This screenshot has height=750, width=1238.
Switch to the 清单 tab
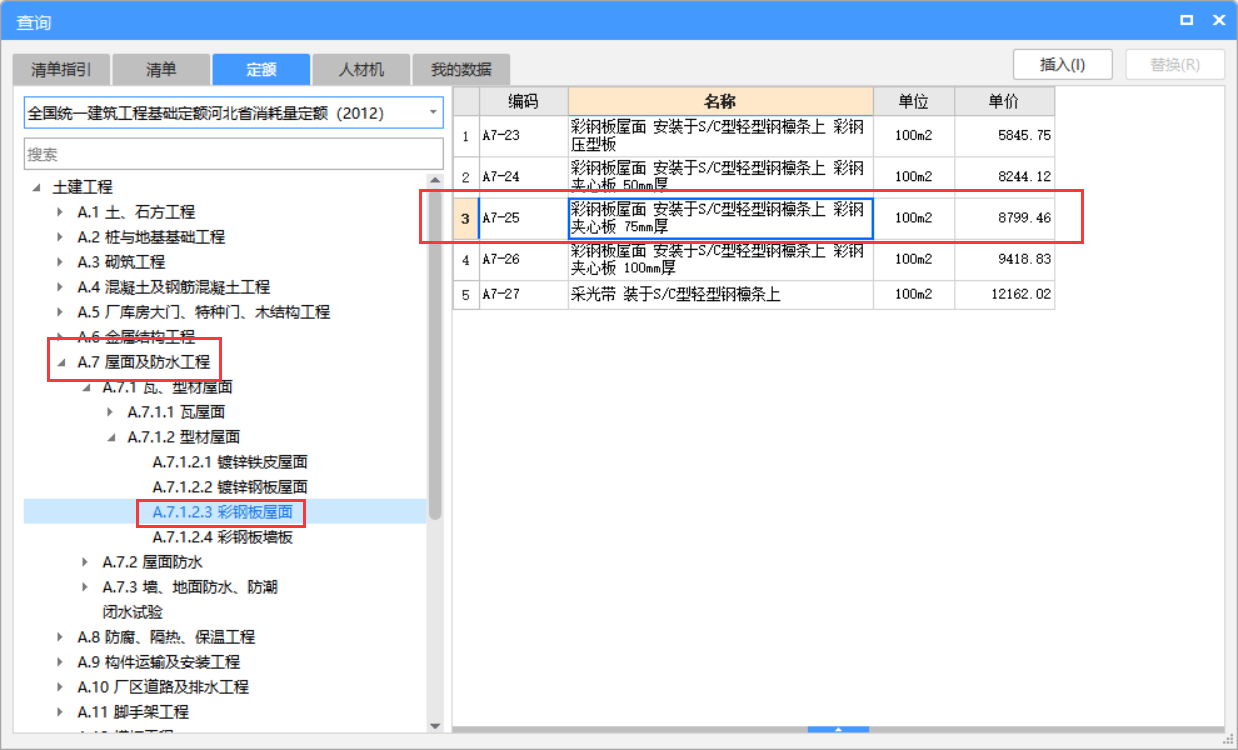pyautogui.click(x=161, y=69)
